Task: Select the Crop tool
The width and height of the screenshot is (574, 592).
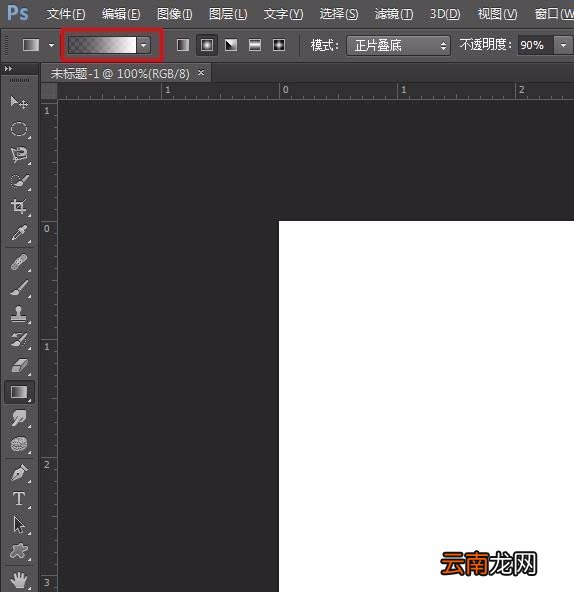Action: tap(19, 207)
